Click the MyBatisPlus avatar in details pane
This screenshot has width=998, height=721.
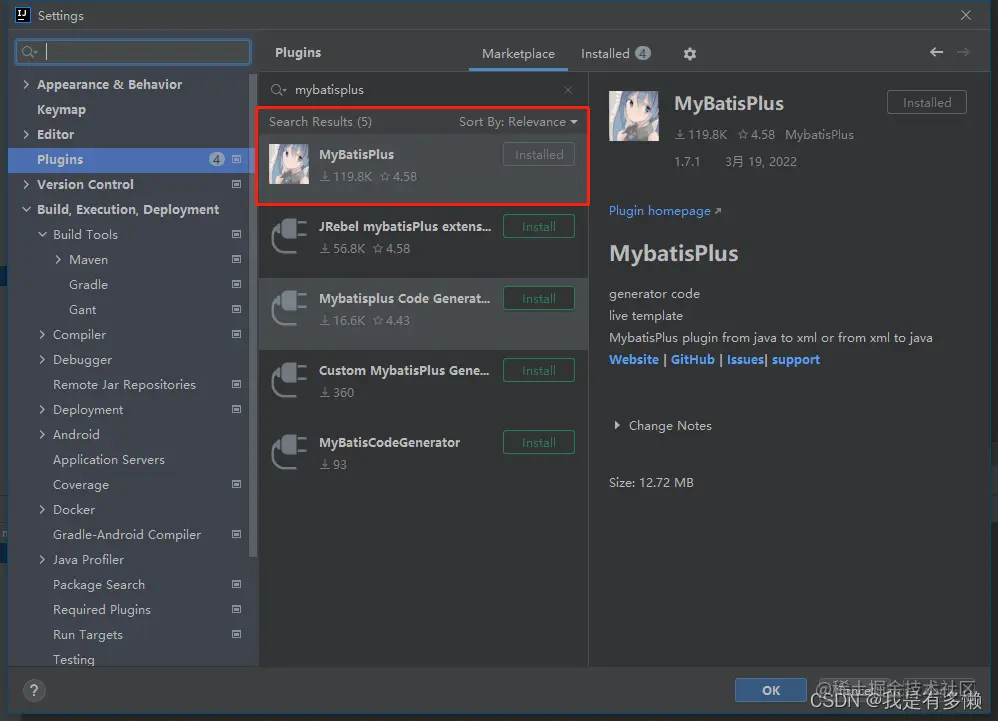click(634, 116)
